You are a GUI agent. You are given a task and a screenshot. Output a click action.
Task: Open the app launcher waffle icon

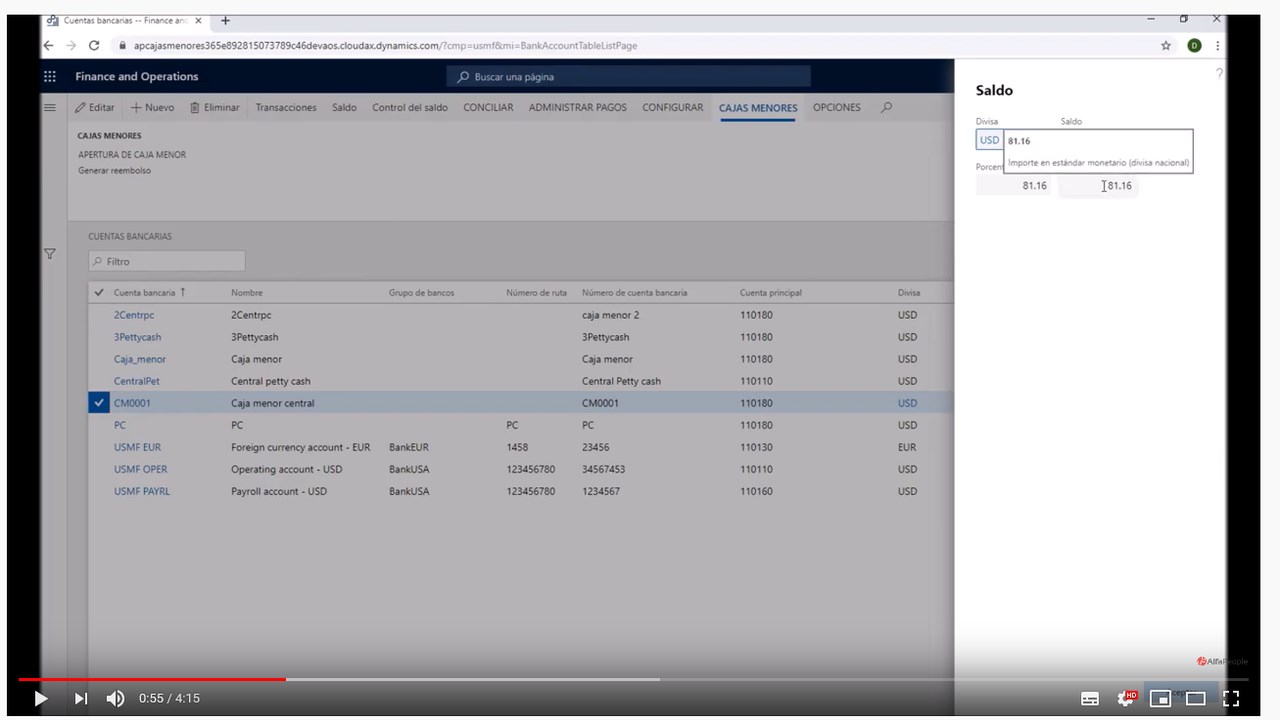[x=50, y=76]
